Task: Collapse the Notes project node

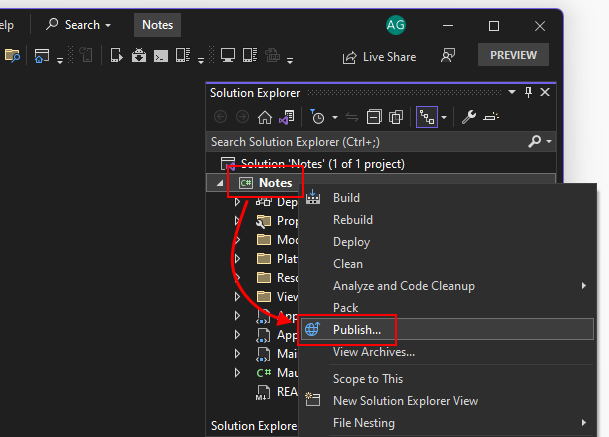Action: pyautogui.click(x=219, y=183)
